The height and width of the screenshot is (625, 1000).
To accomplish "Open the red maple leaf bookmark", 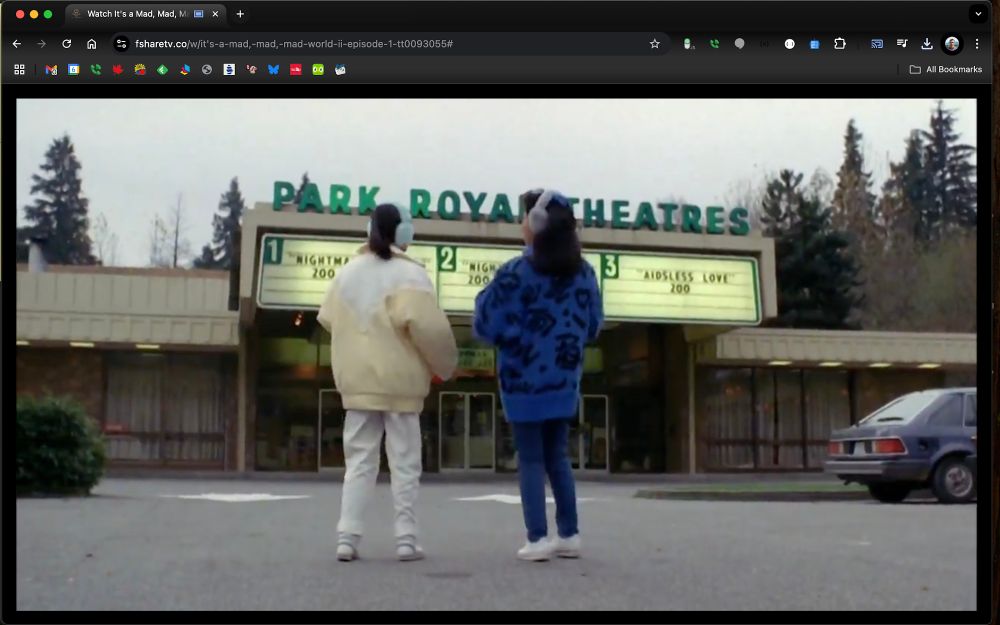I will (118, 70).
